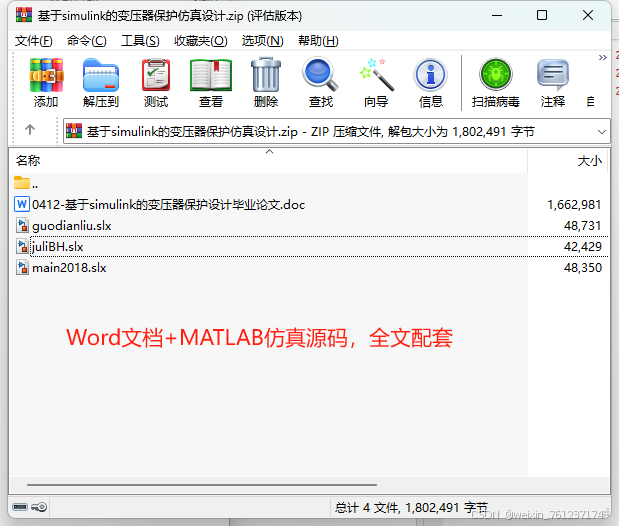619x526 pixels.
Task: Open the address bar dropdown arrow
Action: pos(602,132)
